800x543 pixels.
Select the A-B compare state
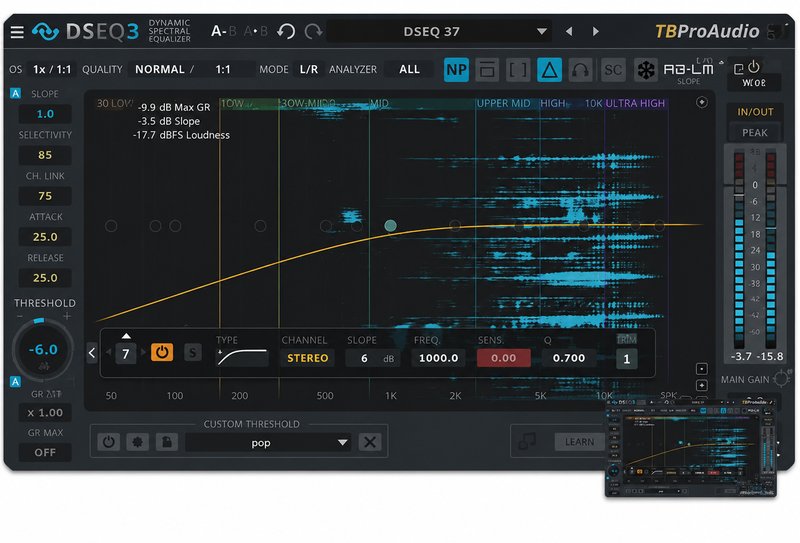(x=223, y=32)
